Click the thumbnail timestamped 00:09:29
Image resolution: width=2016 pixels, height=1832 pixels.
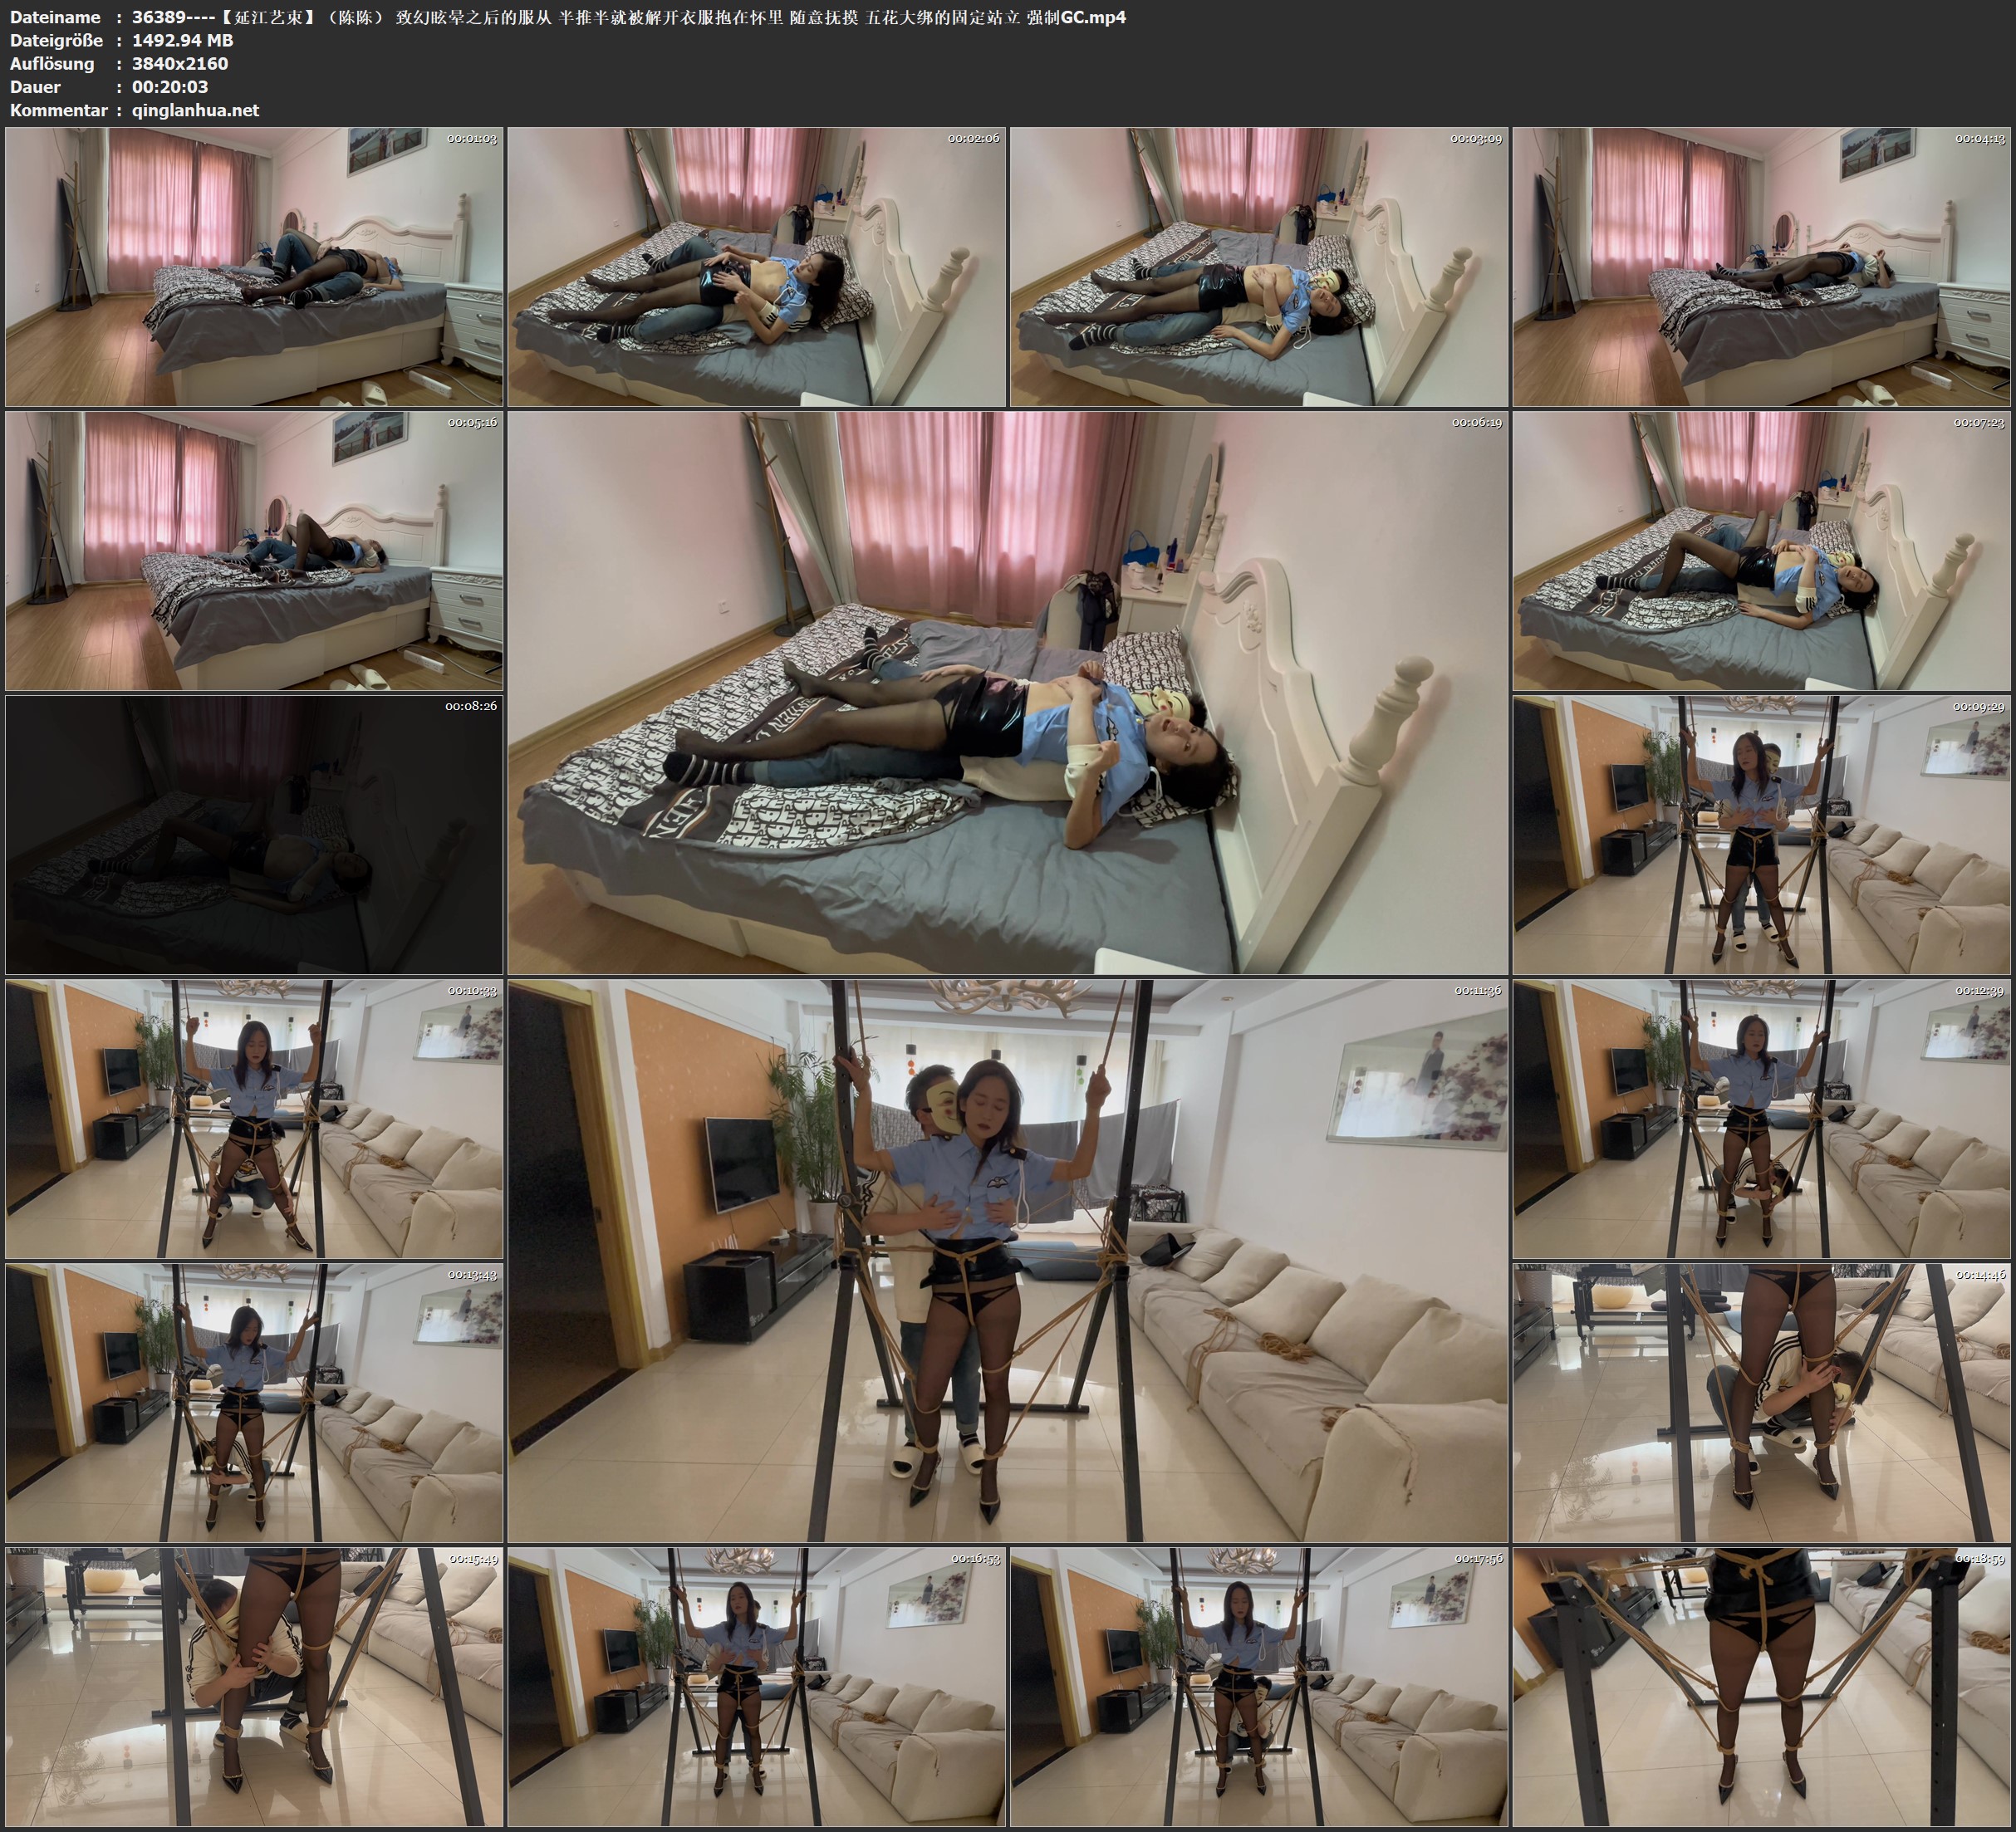pos(1762,835)
